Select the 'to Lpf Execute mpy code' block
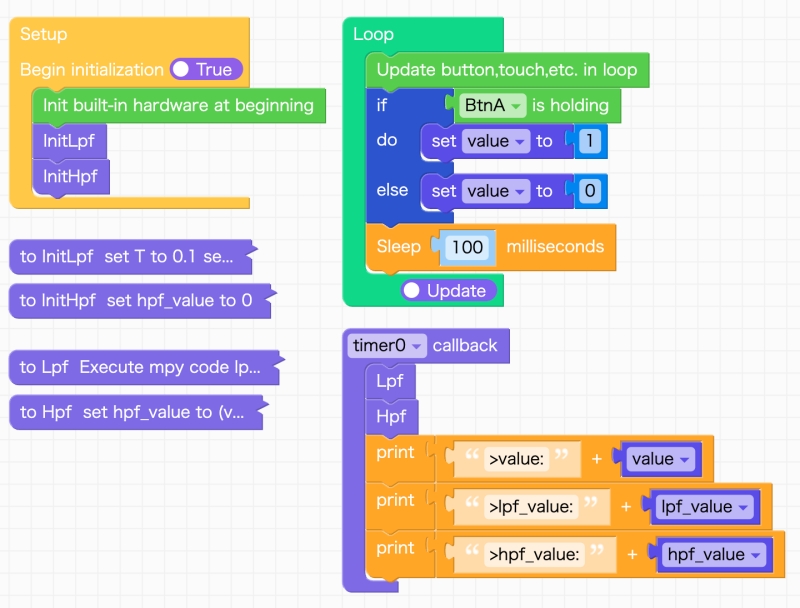Image resolution: width=800 pixels, height=608 pixels. click(140, 367)
